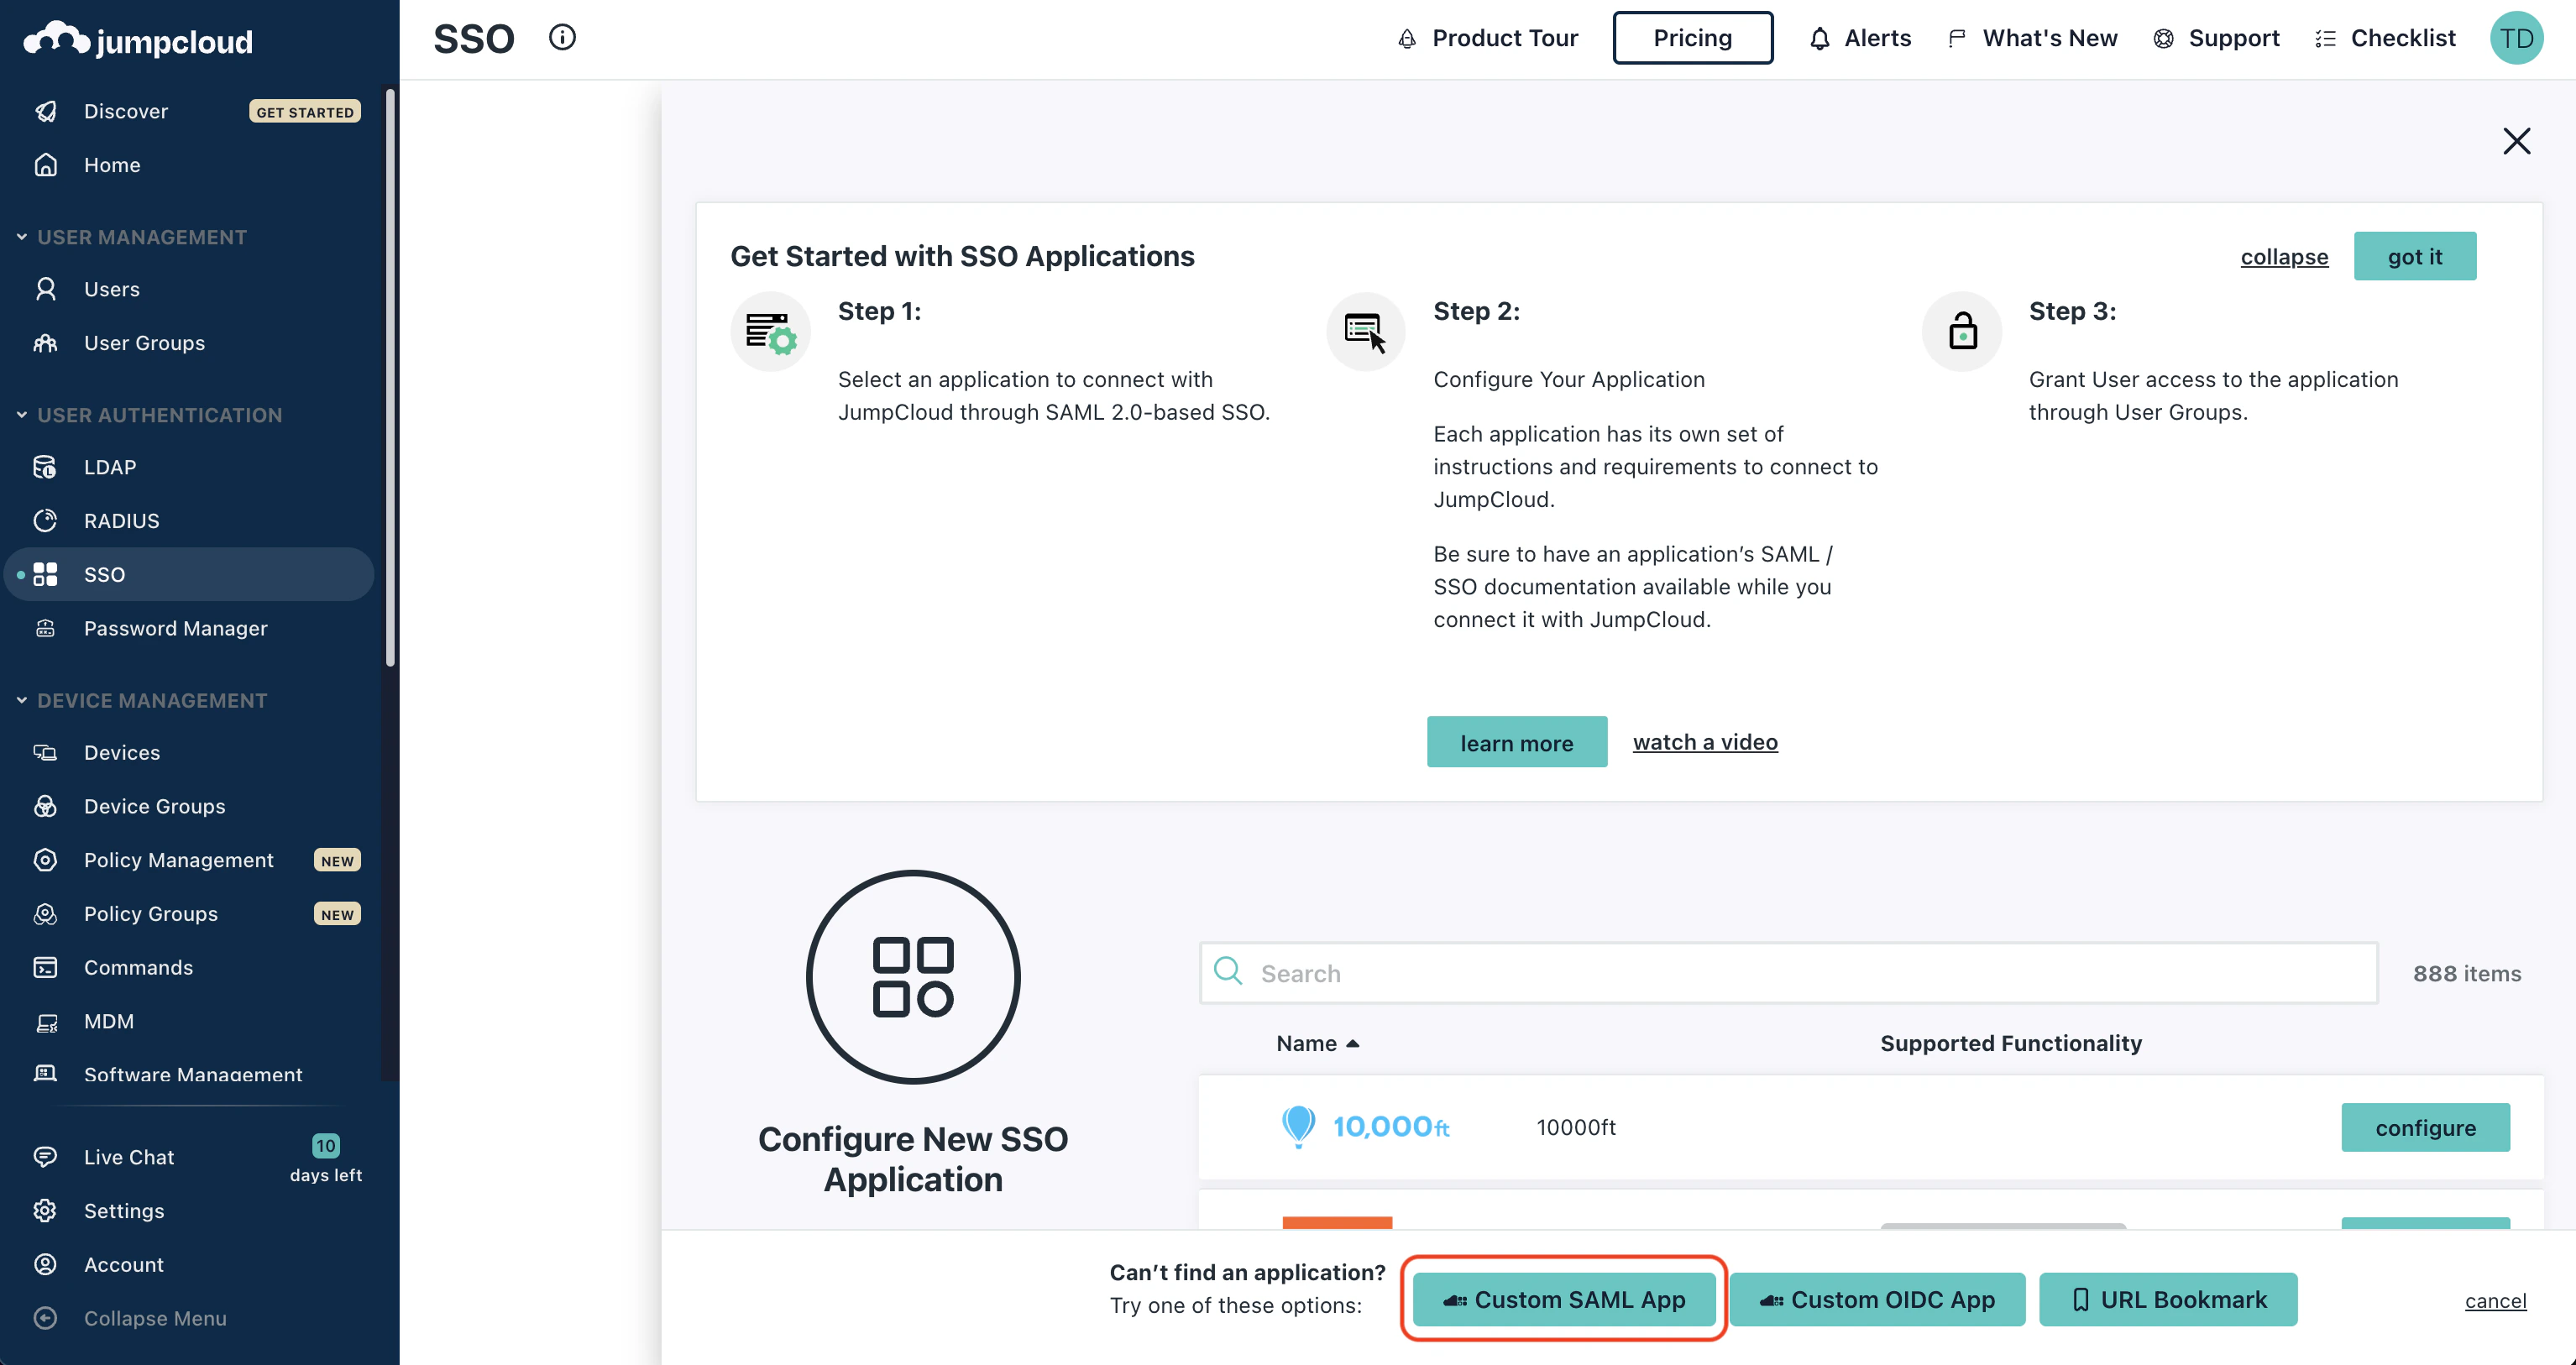Image resolution: width=2576 pixels, height=1365 pixels.
Task: Click the Step 2 configure window icon
Action: tap(1365, 332)
